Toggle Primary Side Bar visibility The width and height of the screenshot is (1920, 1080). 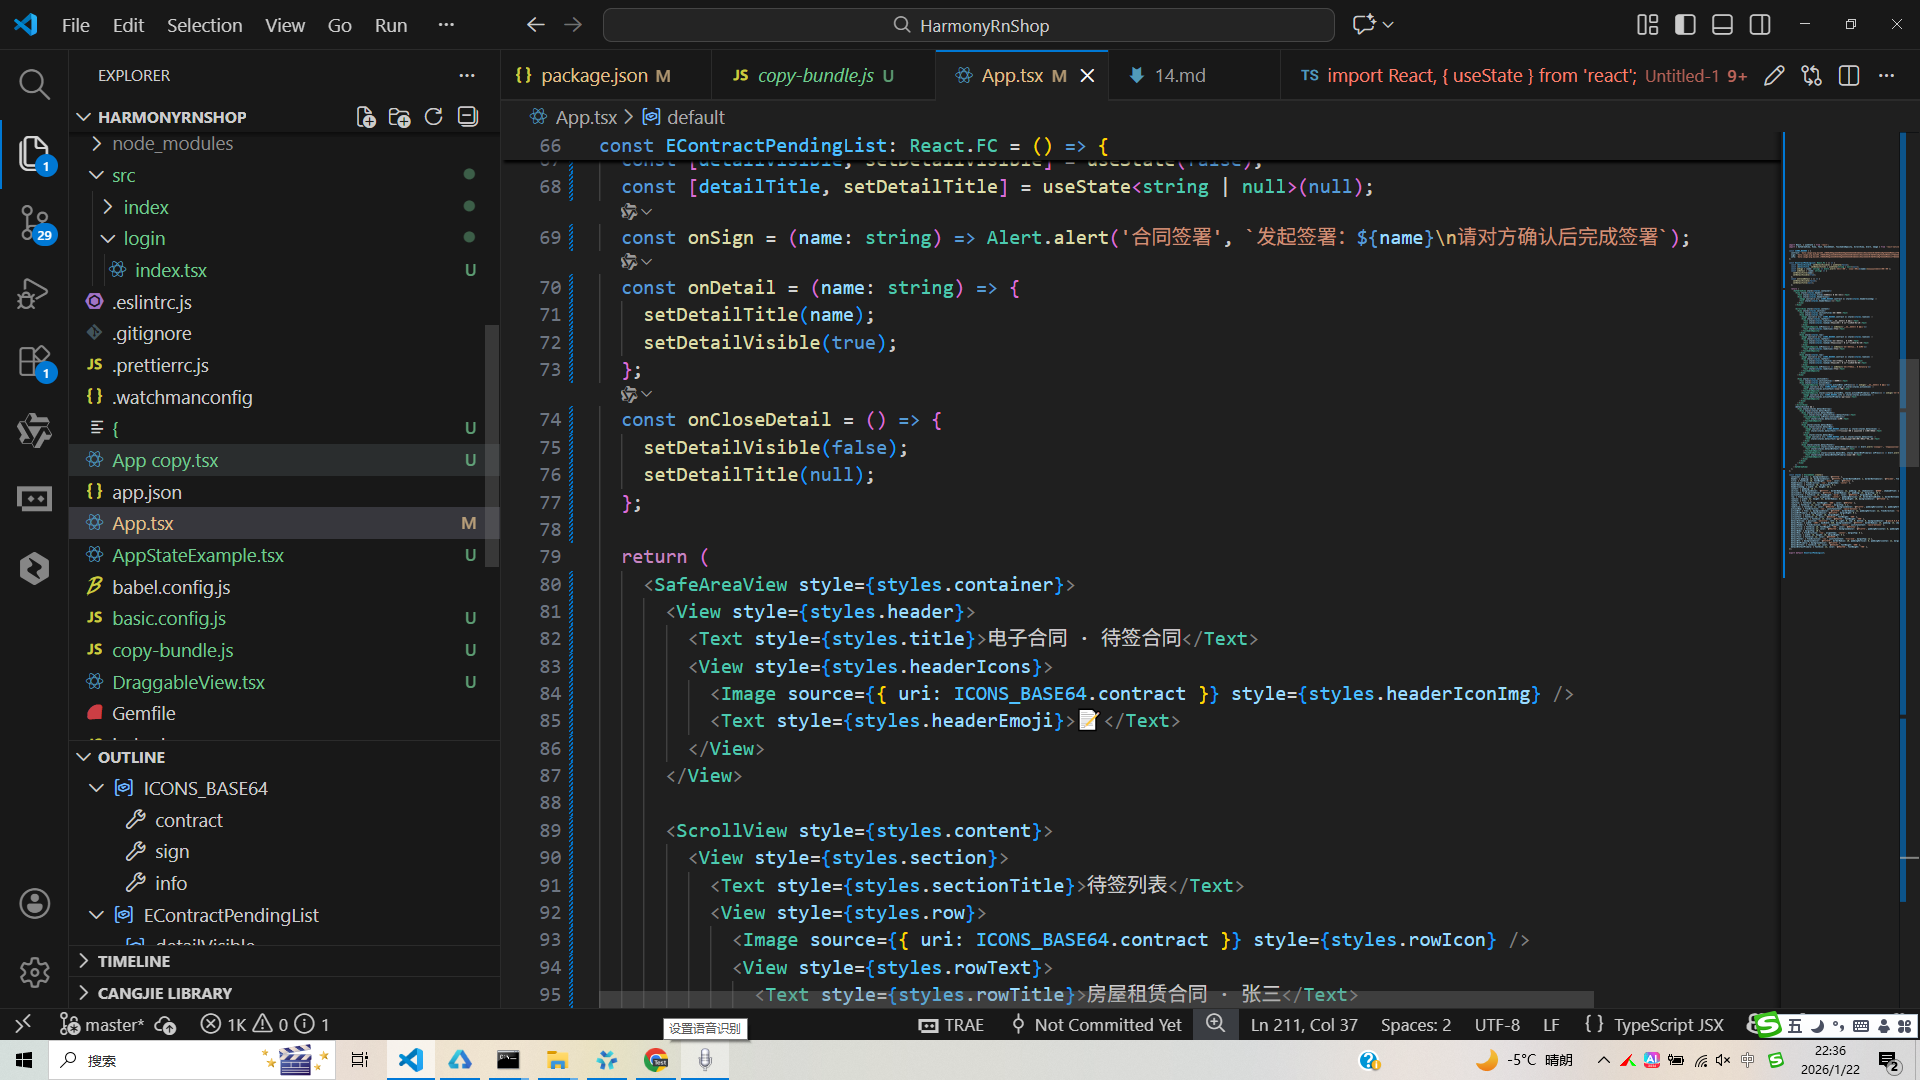1685,25
